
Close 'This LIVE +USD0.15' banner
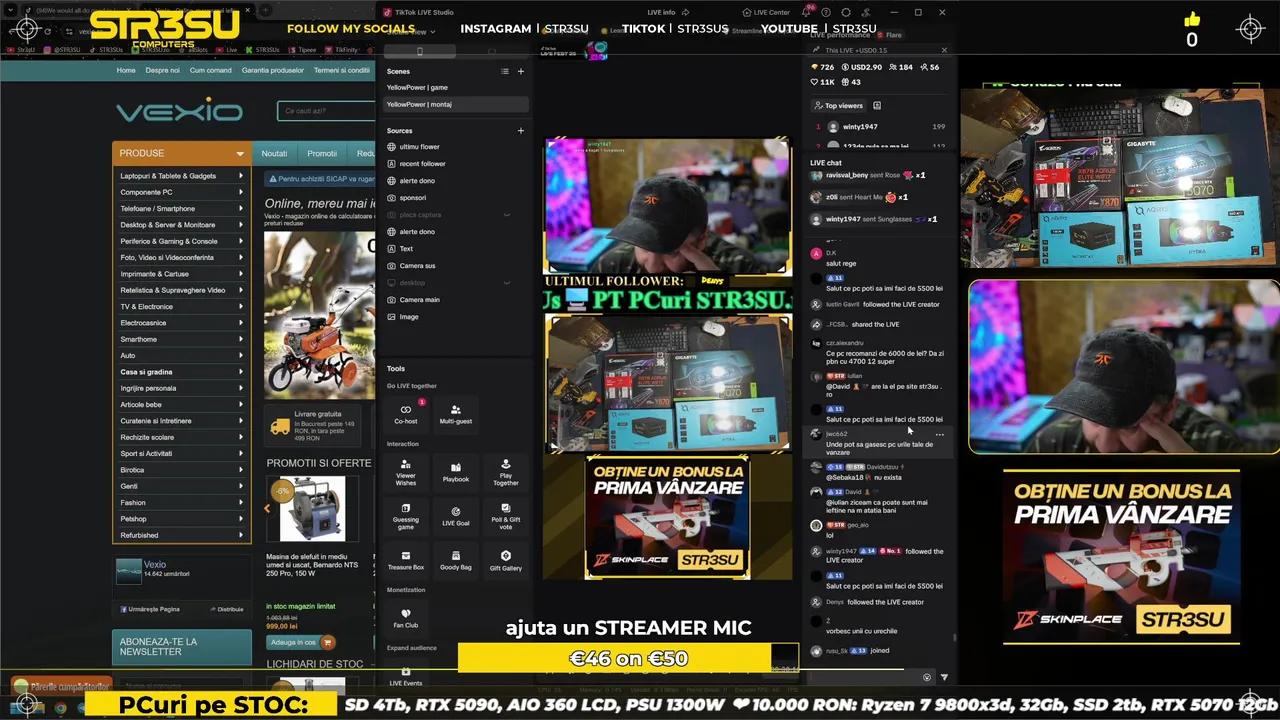(x=945, y=50)
